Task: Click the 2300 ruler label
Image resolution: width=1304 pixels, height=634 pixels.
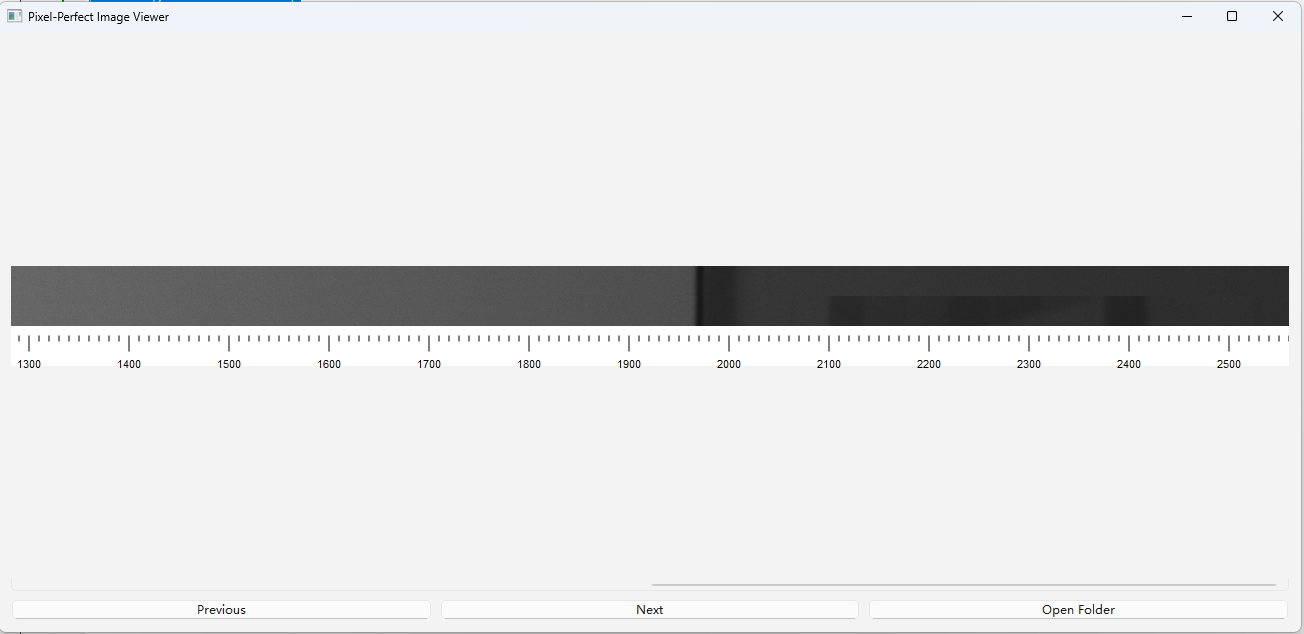Action: tap(1029, 364)
